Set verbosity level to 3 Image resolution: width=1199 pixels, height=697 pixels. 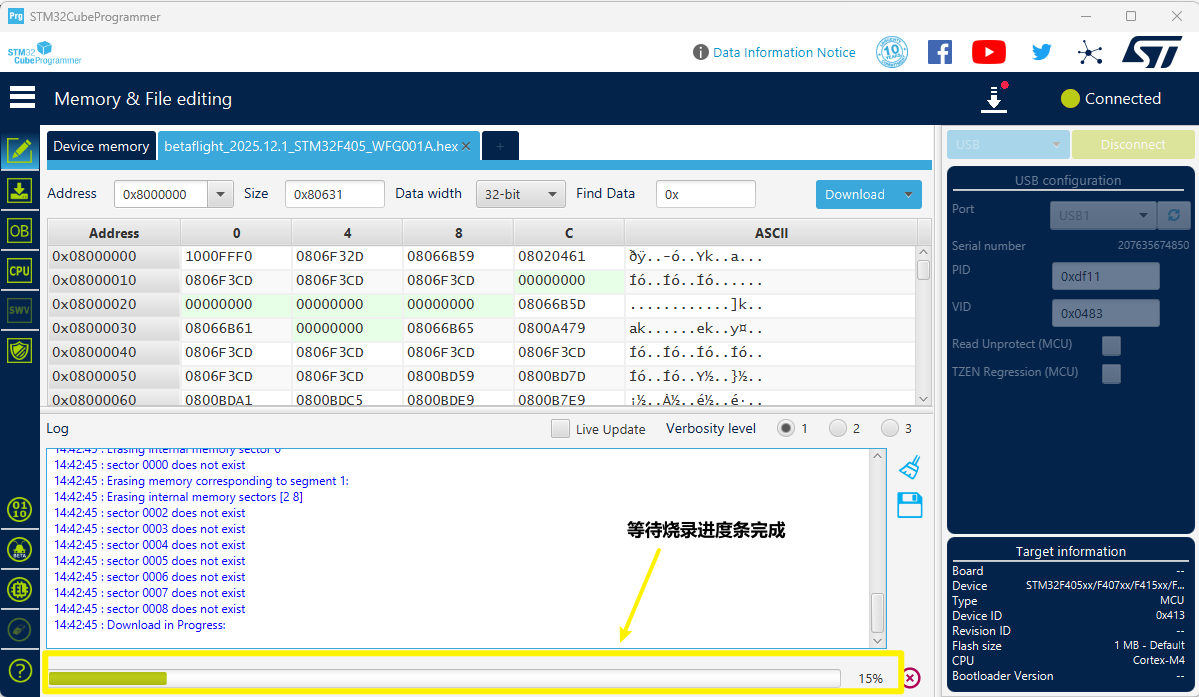pos(889,429)
